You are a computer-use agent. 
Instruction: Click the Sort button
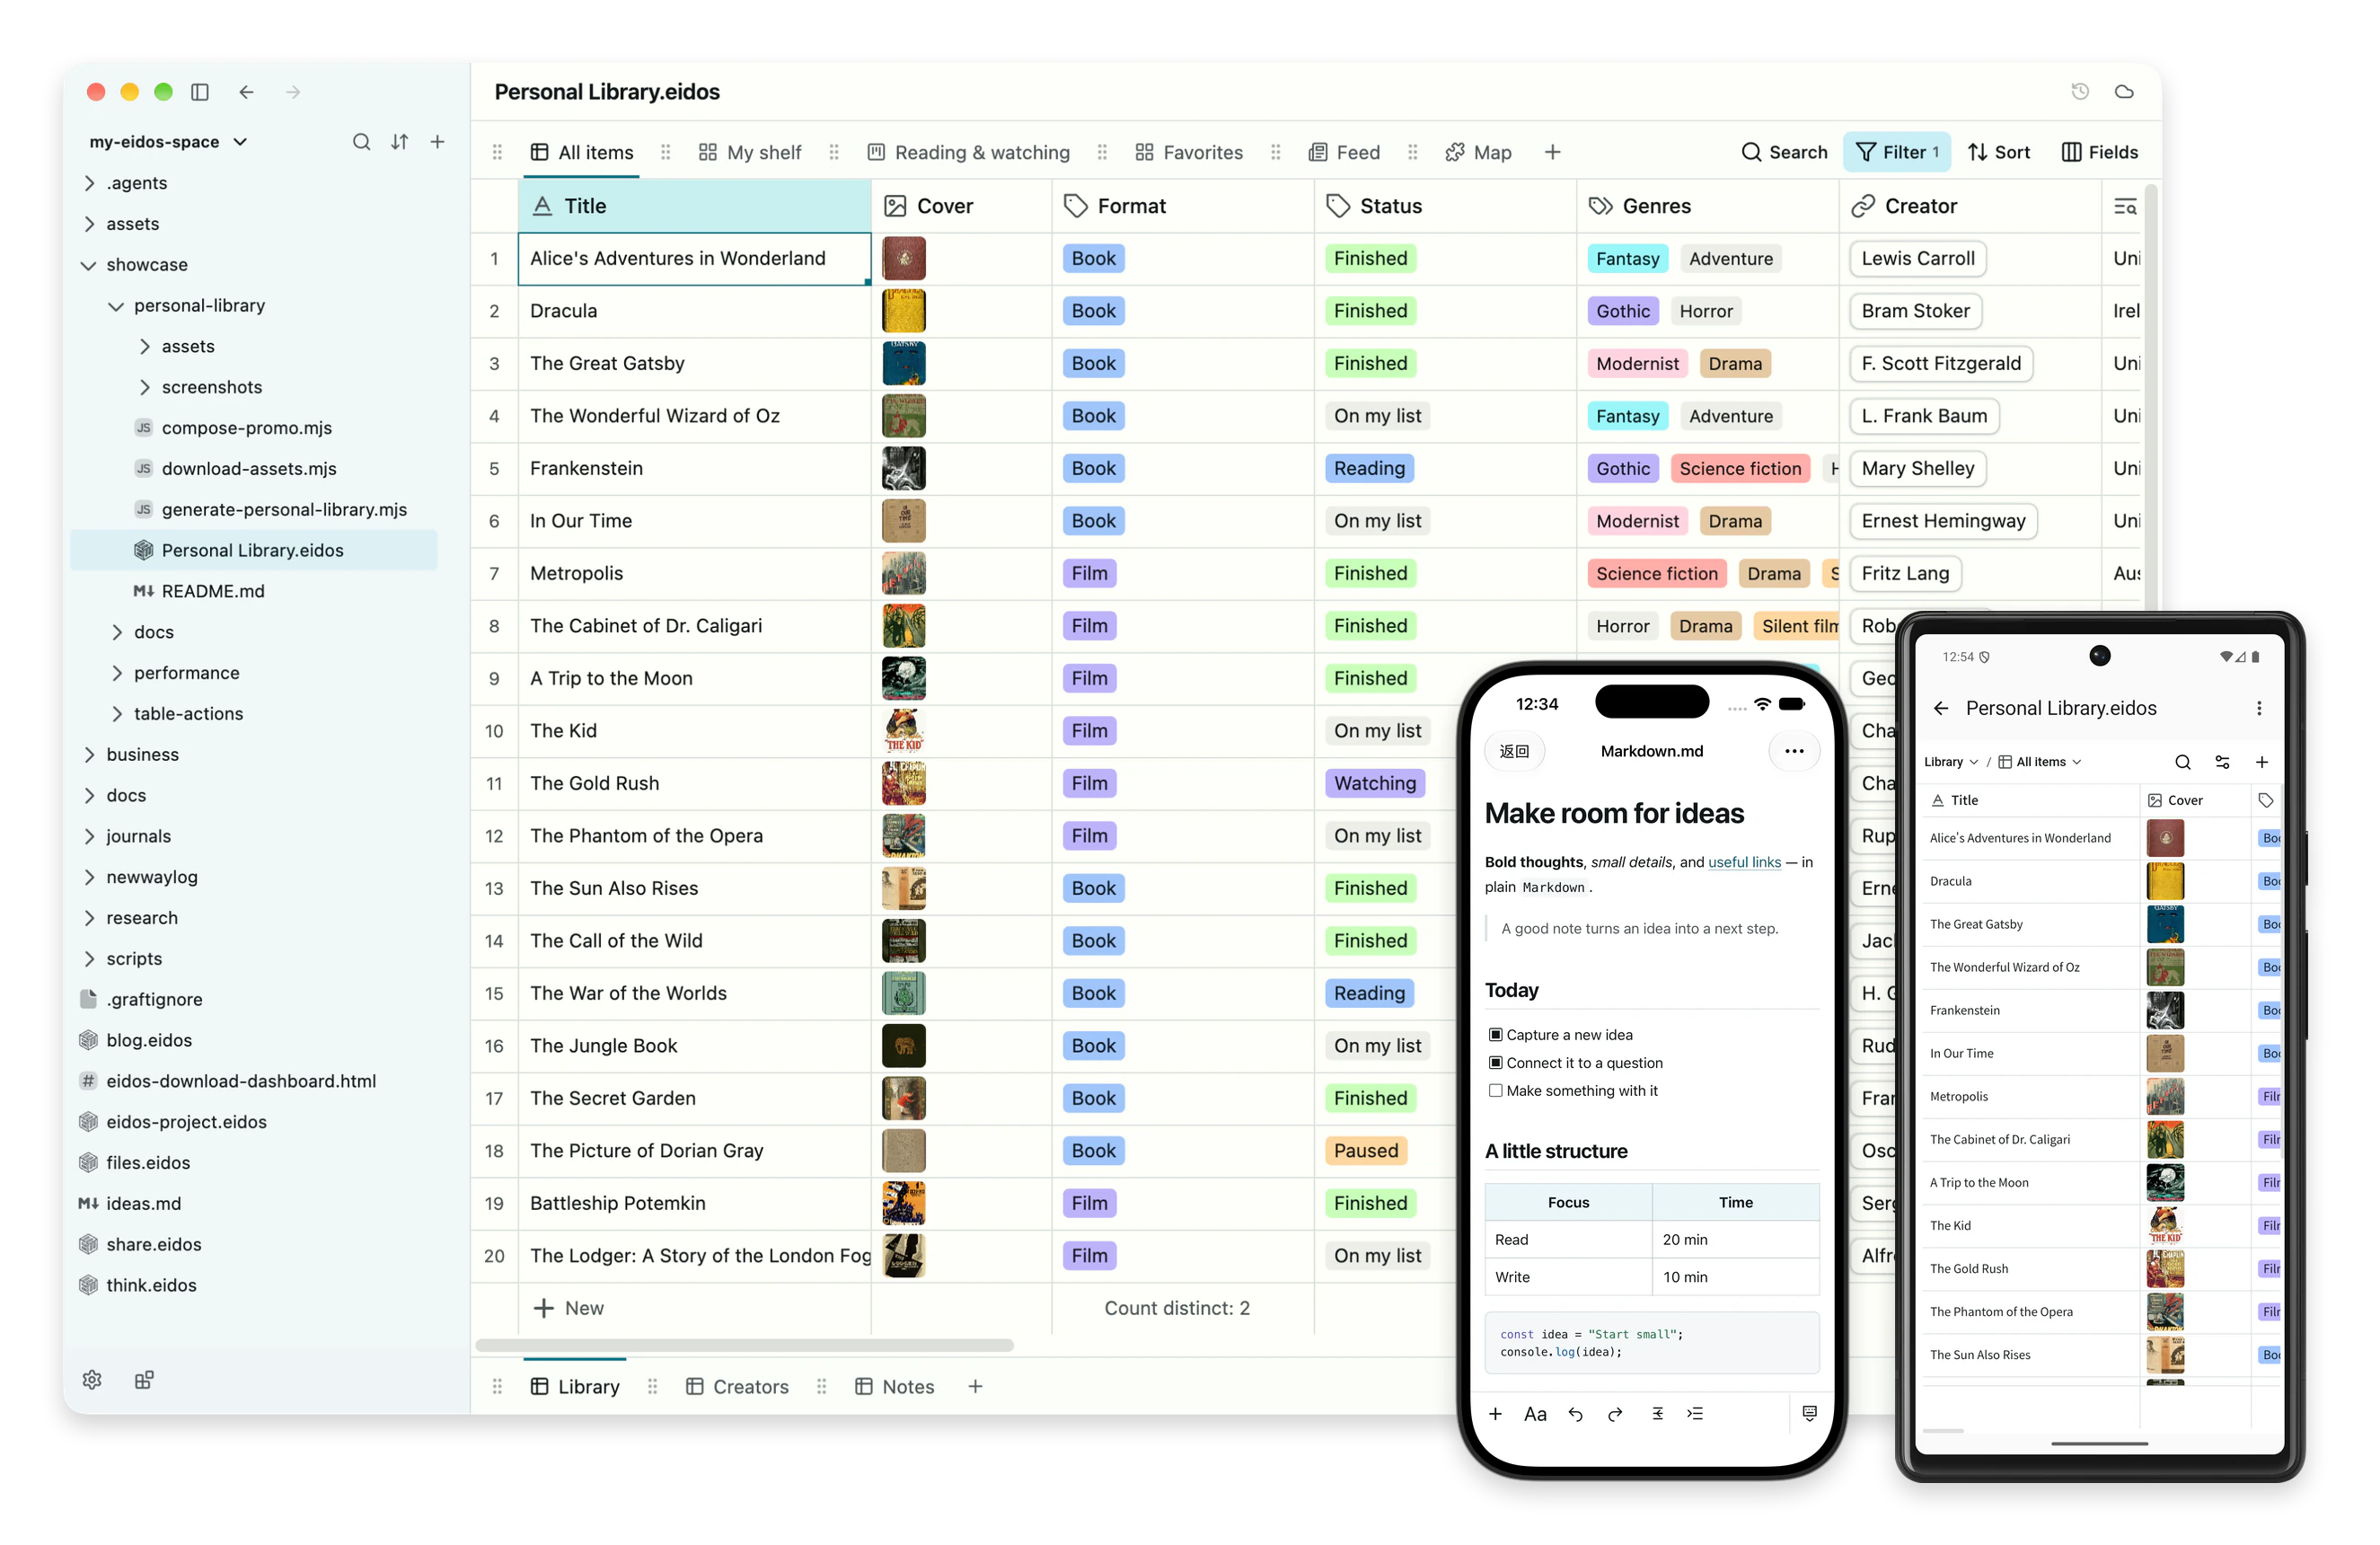pos(1998,152)
